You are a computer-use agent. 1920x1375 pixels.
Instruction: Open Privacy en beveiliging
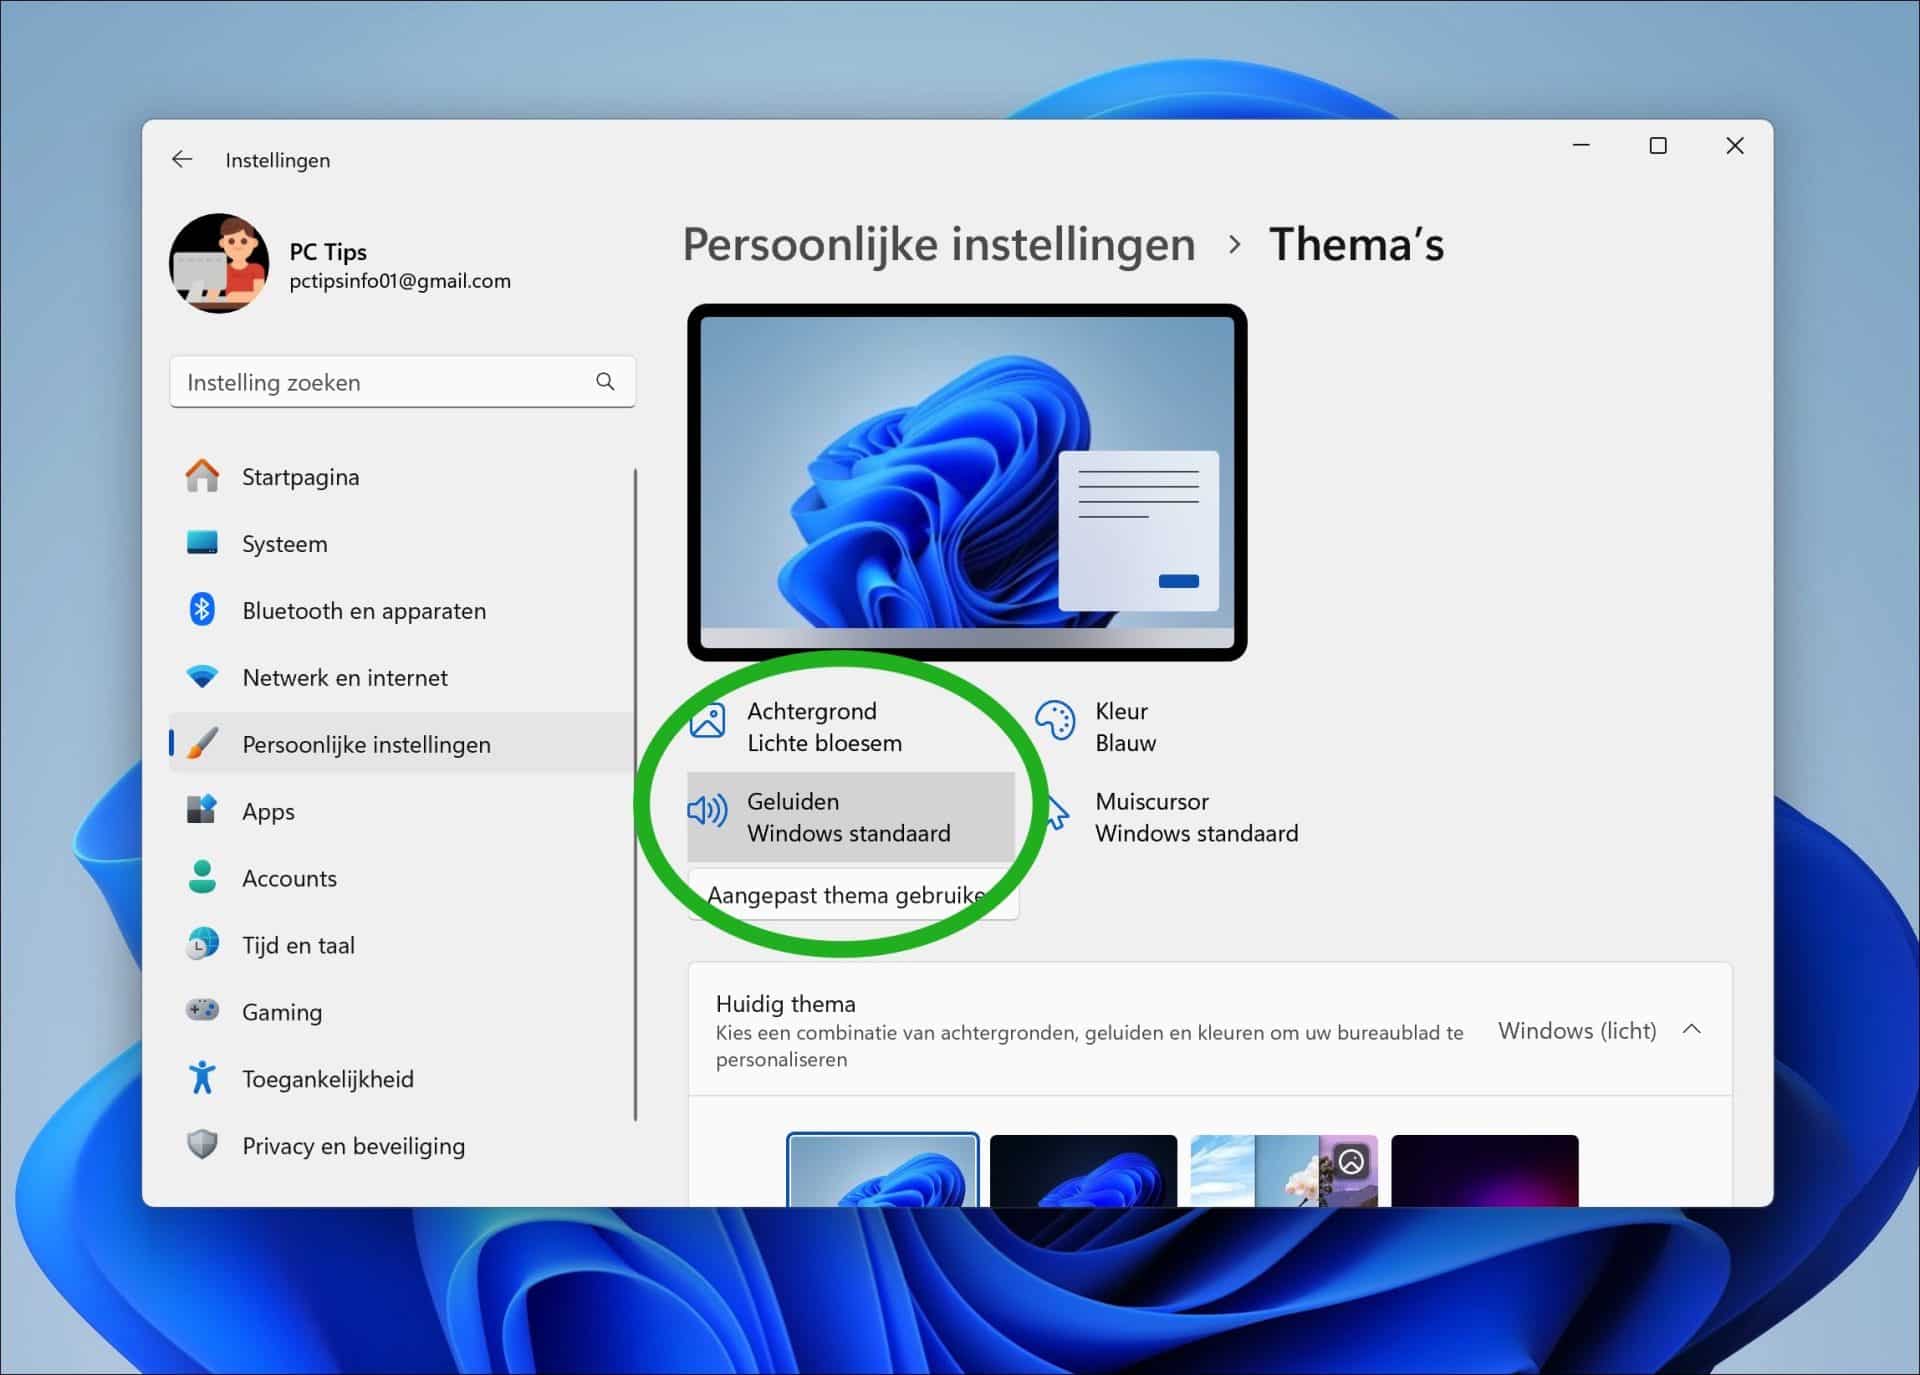click(402, 1146)
